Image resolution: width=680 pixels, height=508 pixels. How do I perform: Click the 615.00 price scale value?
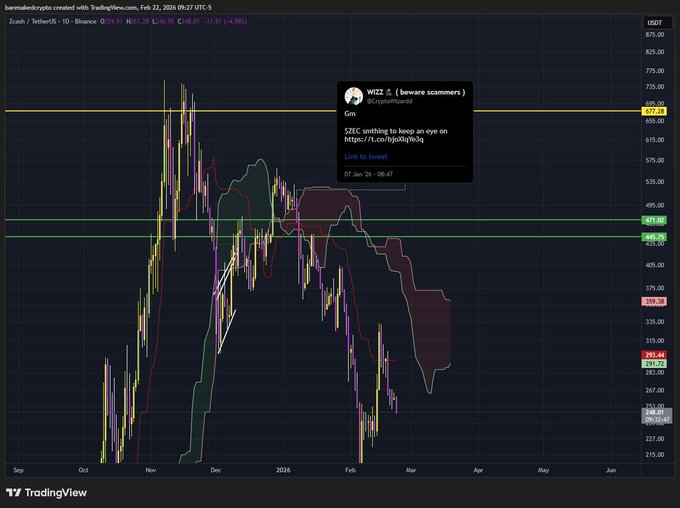[x=654, y=140]
